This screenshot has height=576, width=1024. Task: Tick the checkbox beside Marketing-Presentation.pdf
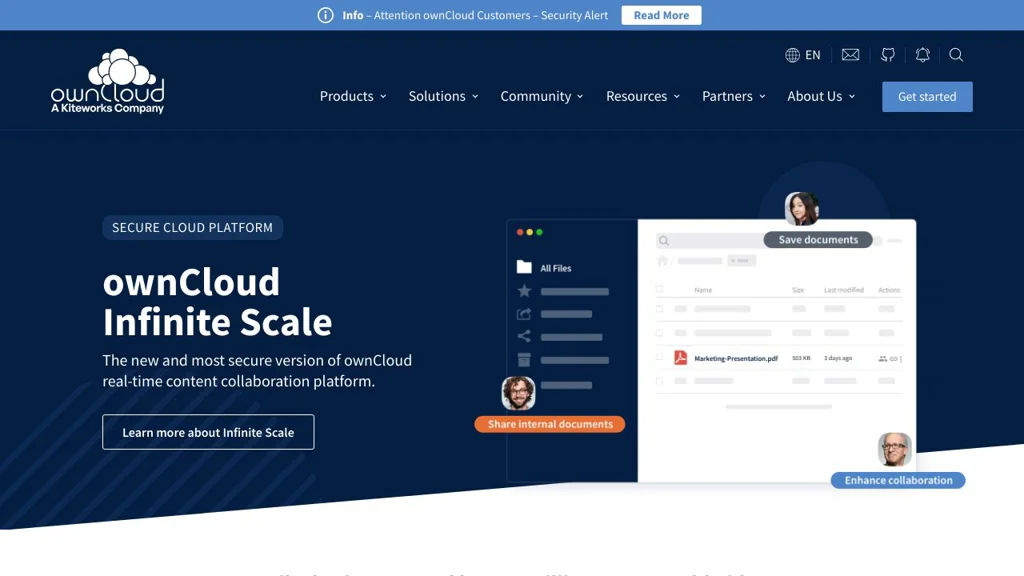(x=659, y=357)
